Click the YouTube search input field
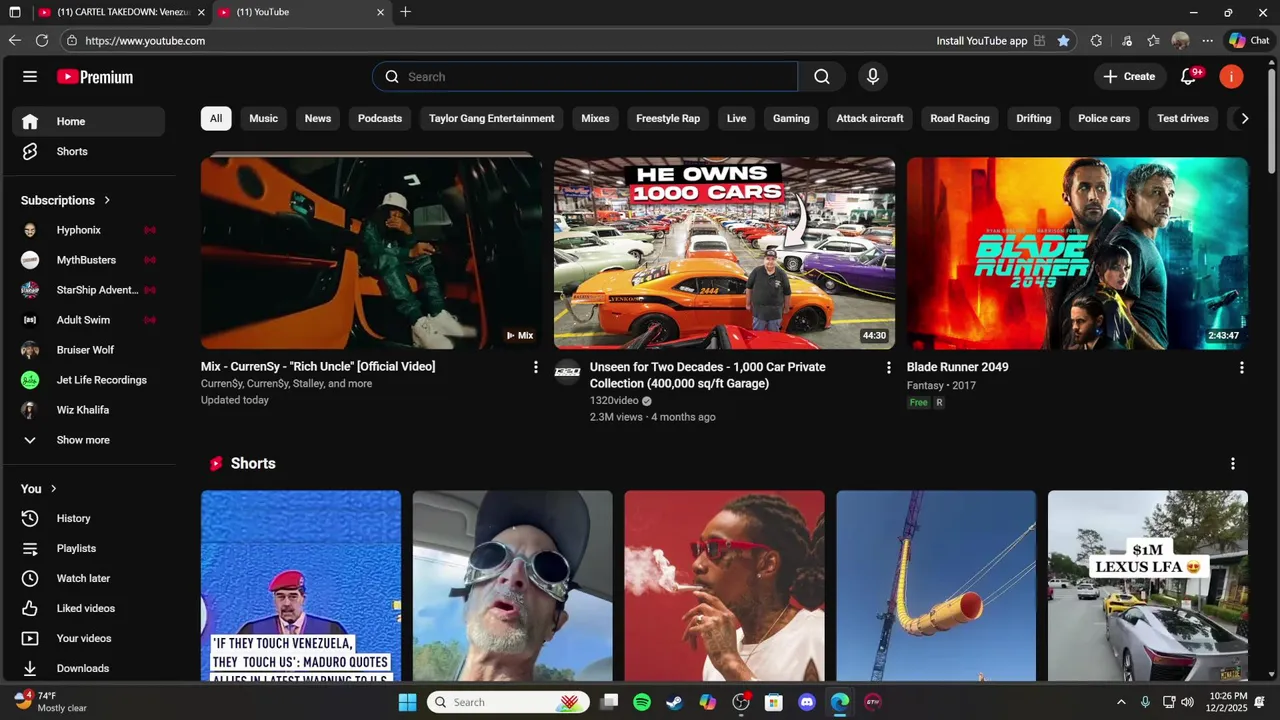This screenshot has width=1280, height=720. coord(585,77)
